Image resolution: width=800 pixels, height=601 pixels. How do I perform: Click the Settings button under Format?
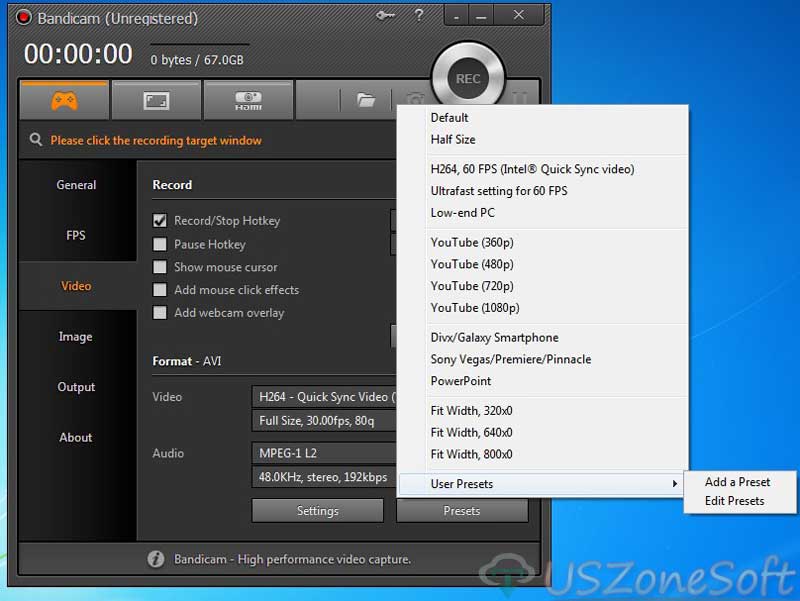(317, 511)
